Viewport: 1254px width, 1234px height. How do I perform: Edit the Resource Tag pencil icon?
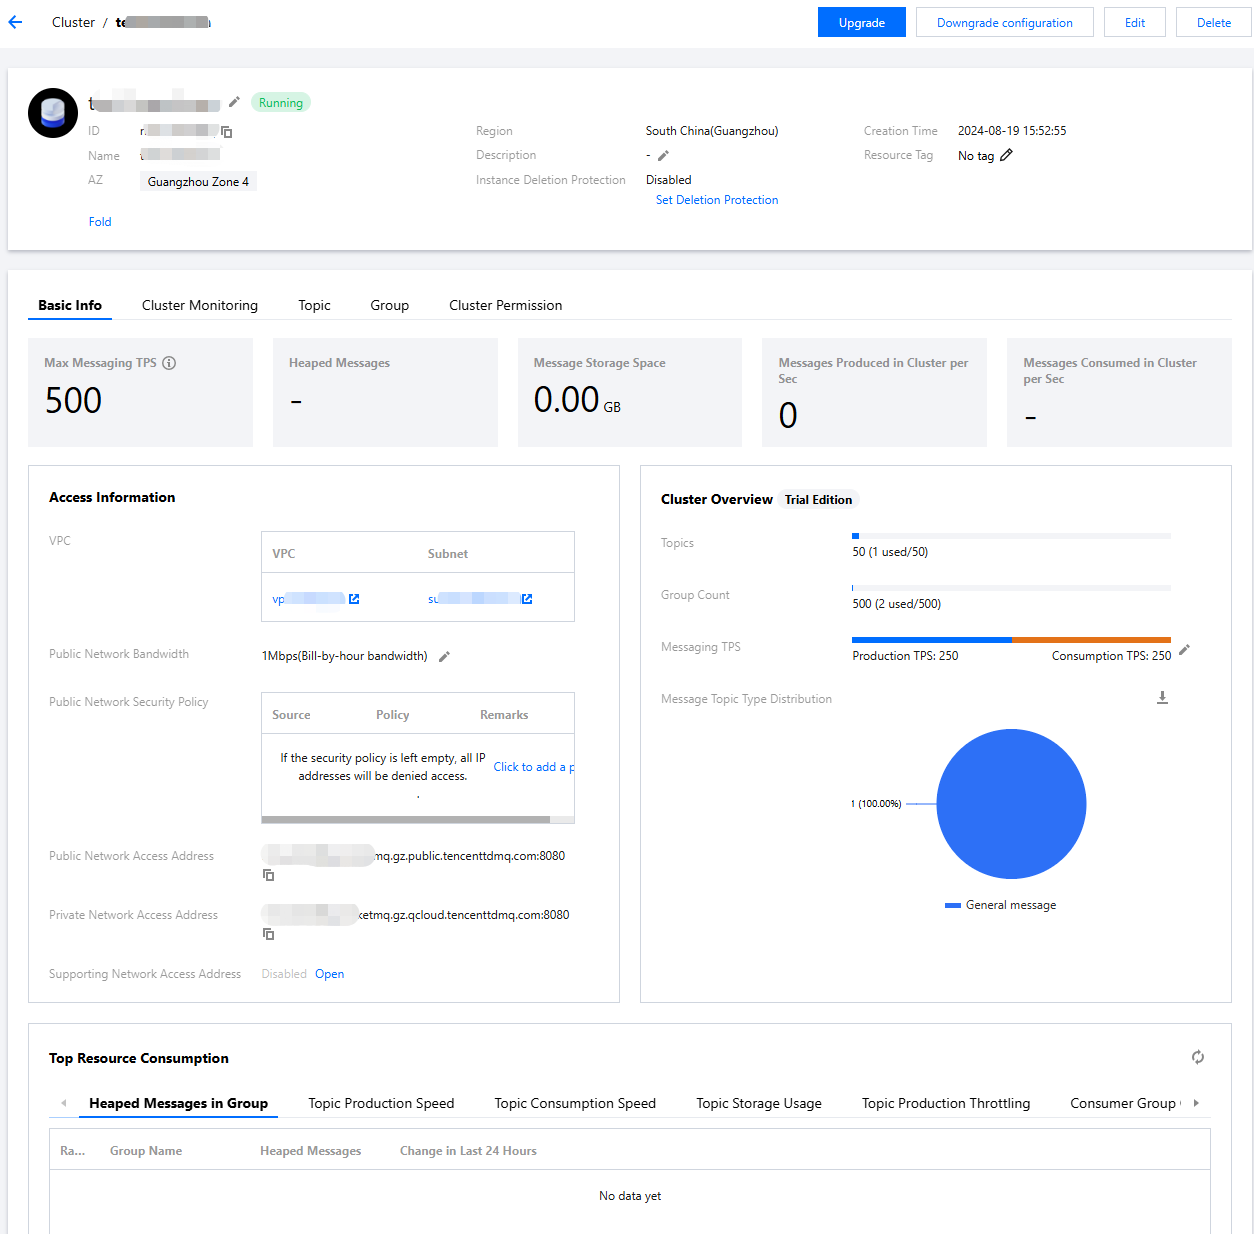point(1006,155)
